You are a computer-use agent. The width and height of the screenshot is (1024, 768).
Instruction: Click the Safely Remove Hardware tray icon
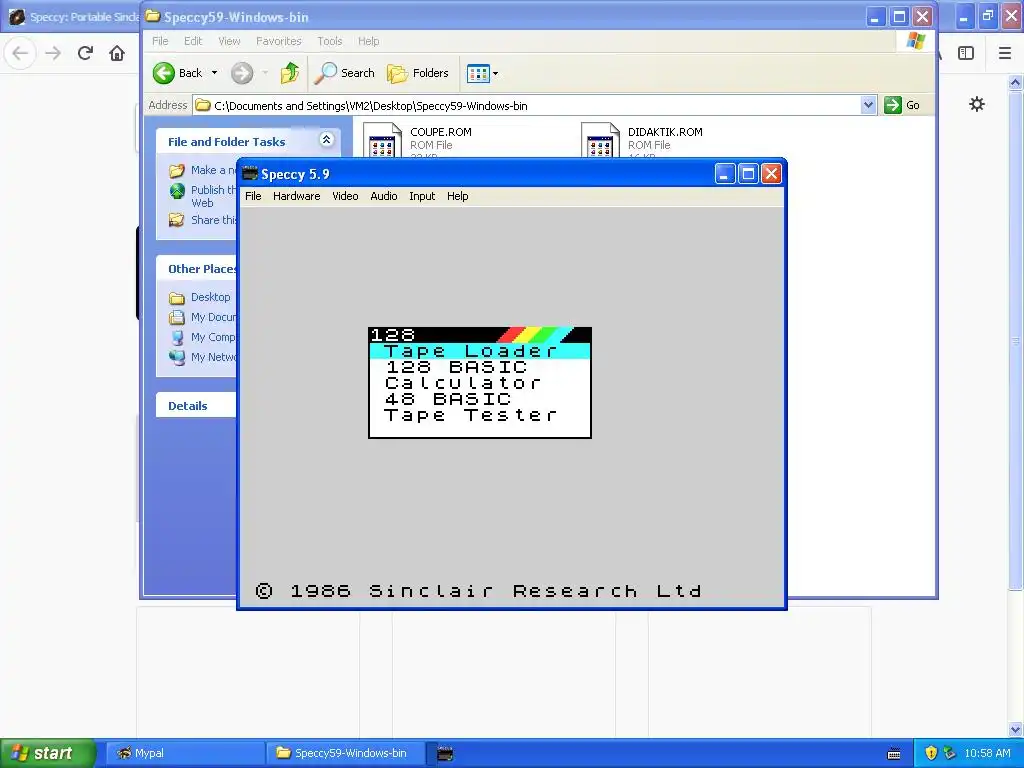(x=950, y=753)
